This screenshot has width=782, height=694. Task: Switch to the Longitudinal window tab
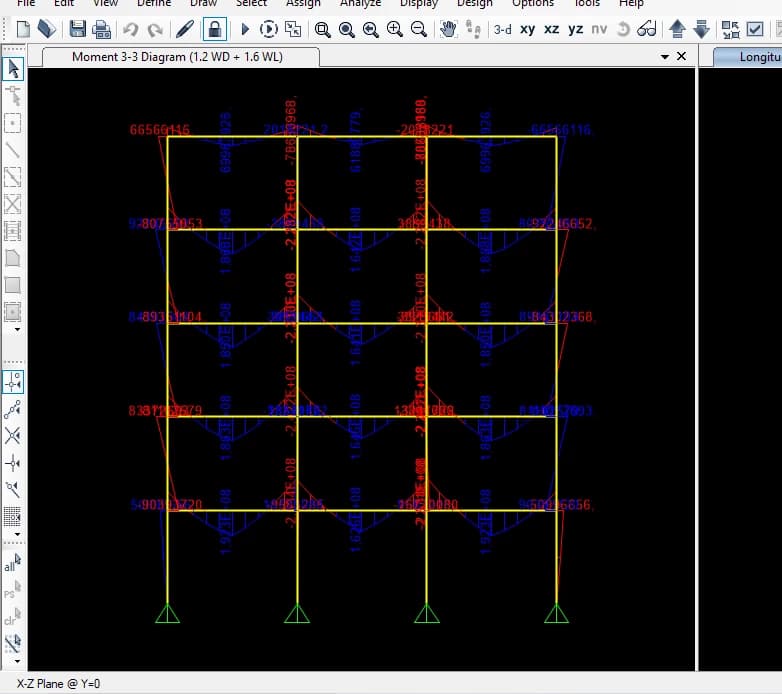748,57
